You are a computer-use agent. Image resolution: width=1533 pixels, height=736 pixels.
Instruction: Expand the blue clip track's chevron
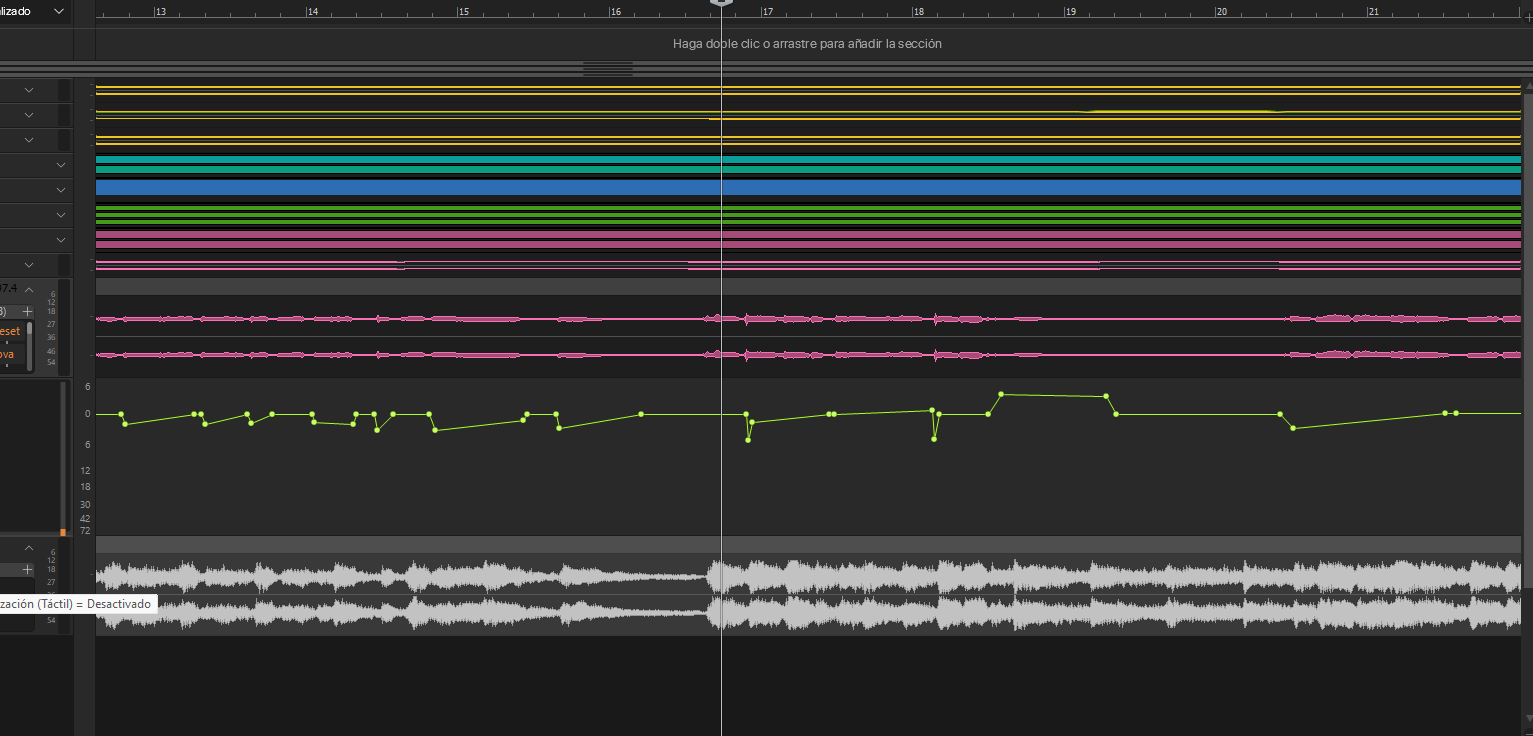[61, 189]
